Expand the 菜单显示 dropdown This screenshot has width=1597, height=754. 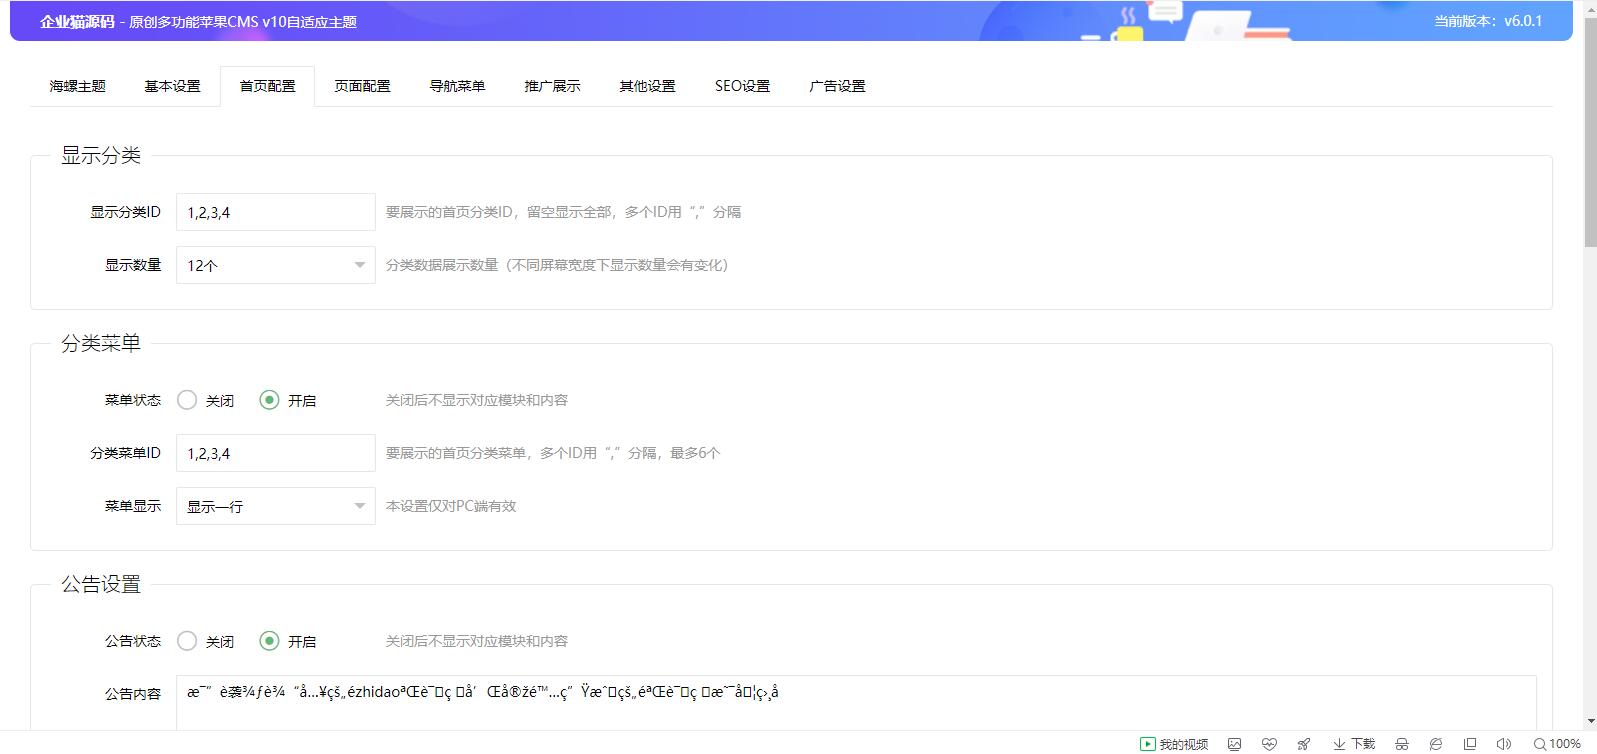(275, 506)
